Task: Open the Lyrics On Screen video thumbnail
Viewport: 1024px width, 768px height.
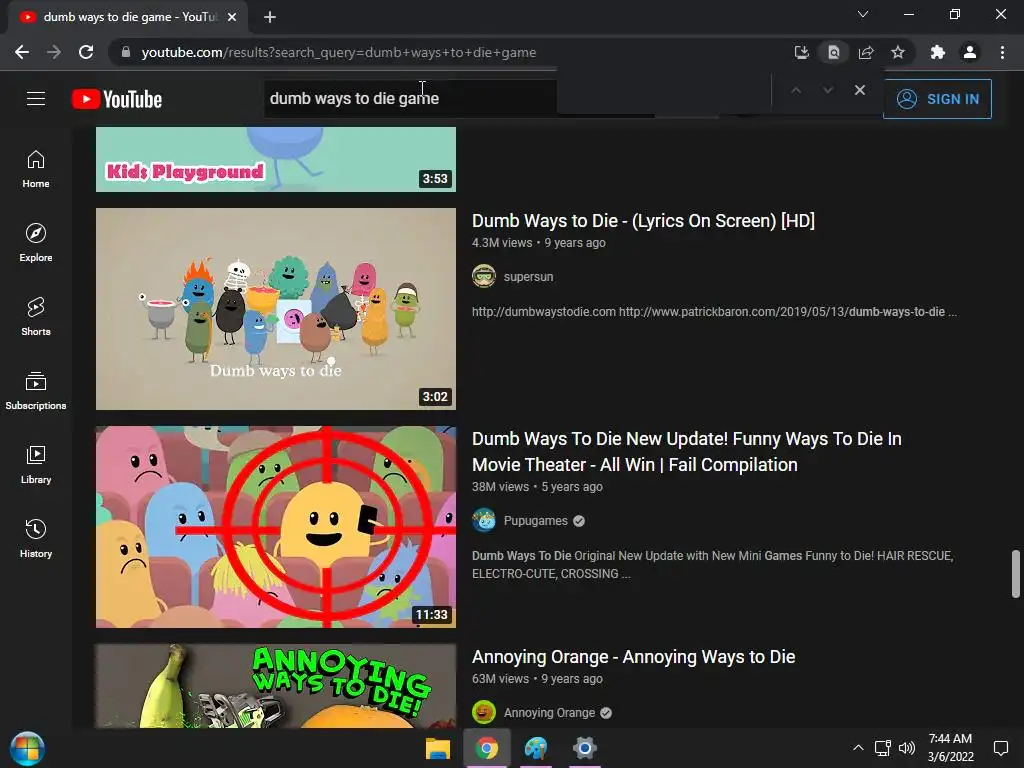Action: tap(276, 309)
